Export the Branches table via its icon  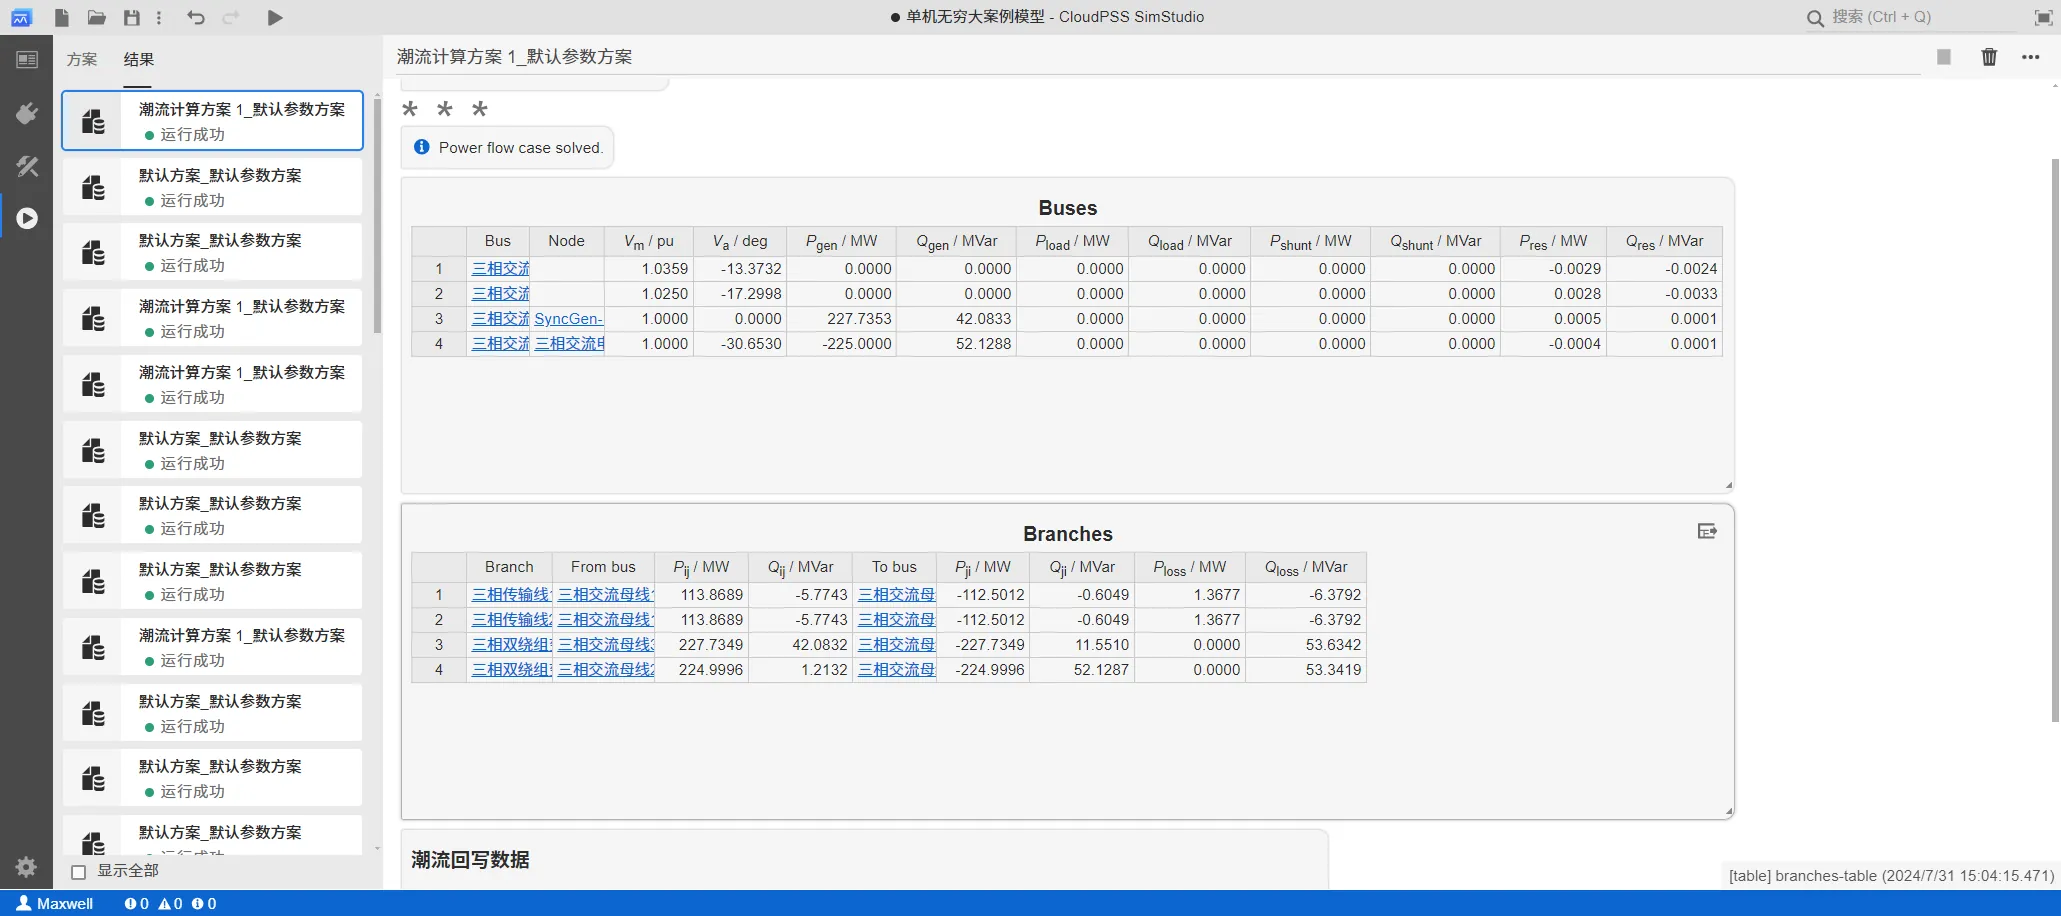pyautogui.click(x=1707, y=531)
